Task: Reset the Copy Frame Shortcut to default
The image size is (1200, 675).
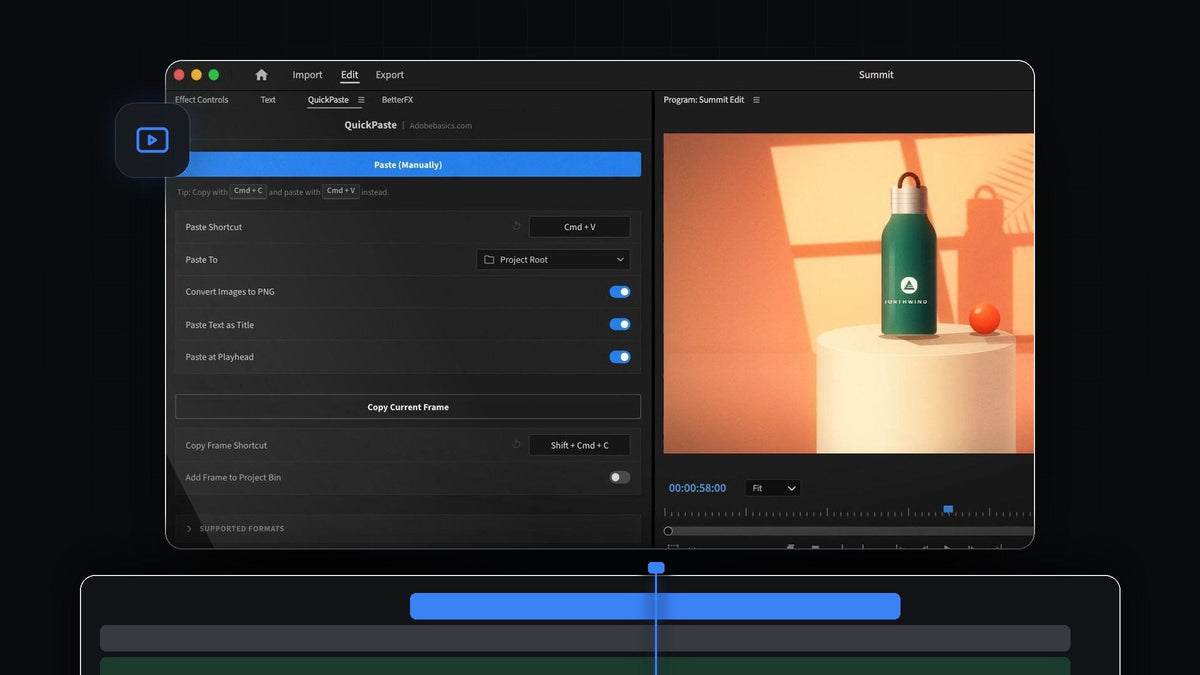Action: (516, 445)
